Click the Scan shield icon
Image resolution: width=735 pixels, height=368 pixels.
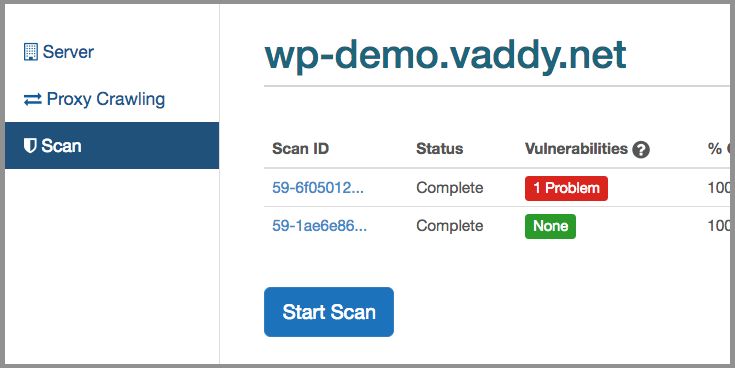(x=30, y=146)
